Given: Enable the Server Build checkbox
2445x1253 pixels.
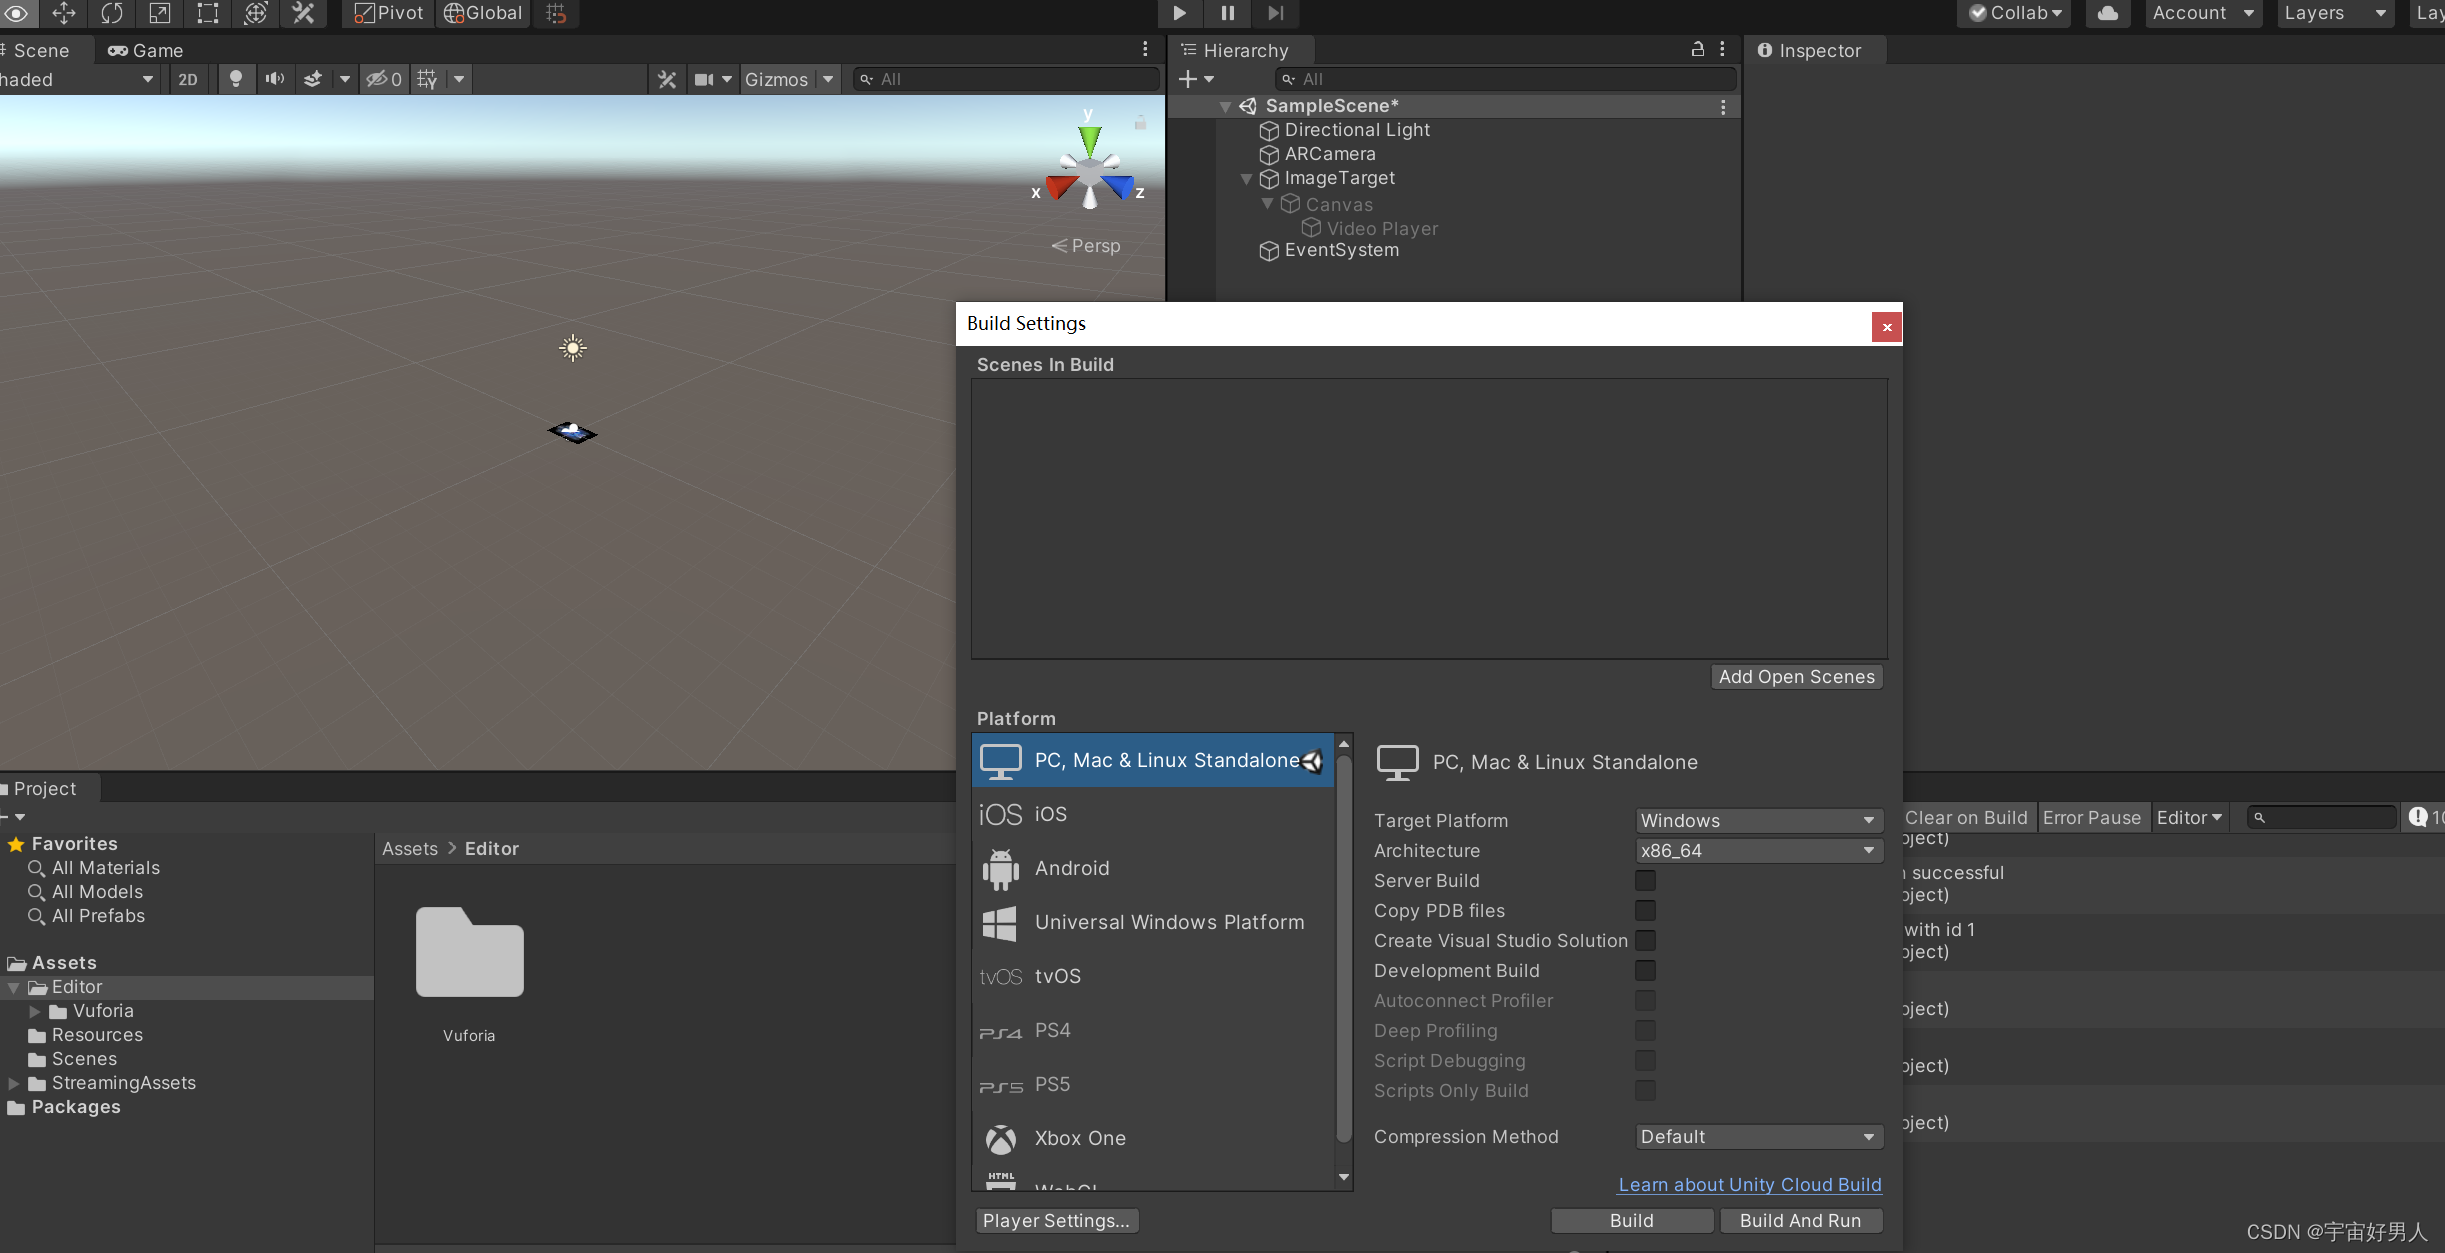Looking at the screenshot, I should (x=1645, y=880).
